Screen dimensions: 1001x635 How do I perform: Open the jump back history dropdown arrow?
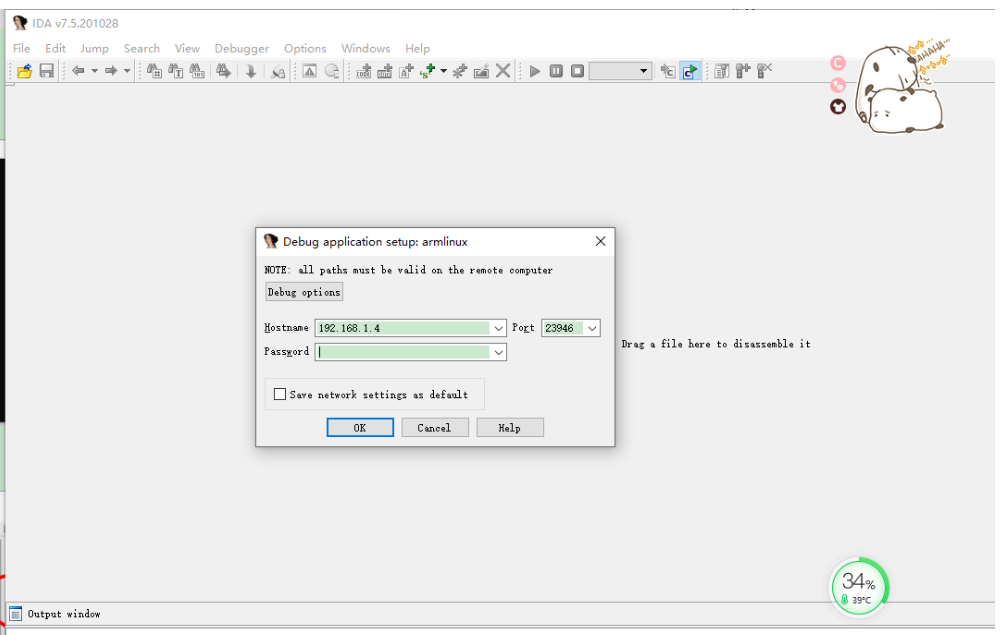tap(94, 71)
